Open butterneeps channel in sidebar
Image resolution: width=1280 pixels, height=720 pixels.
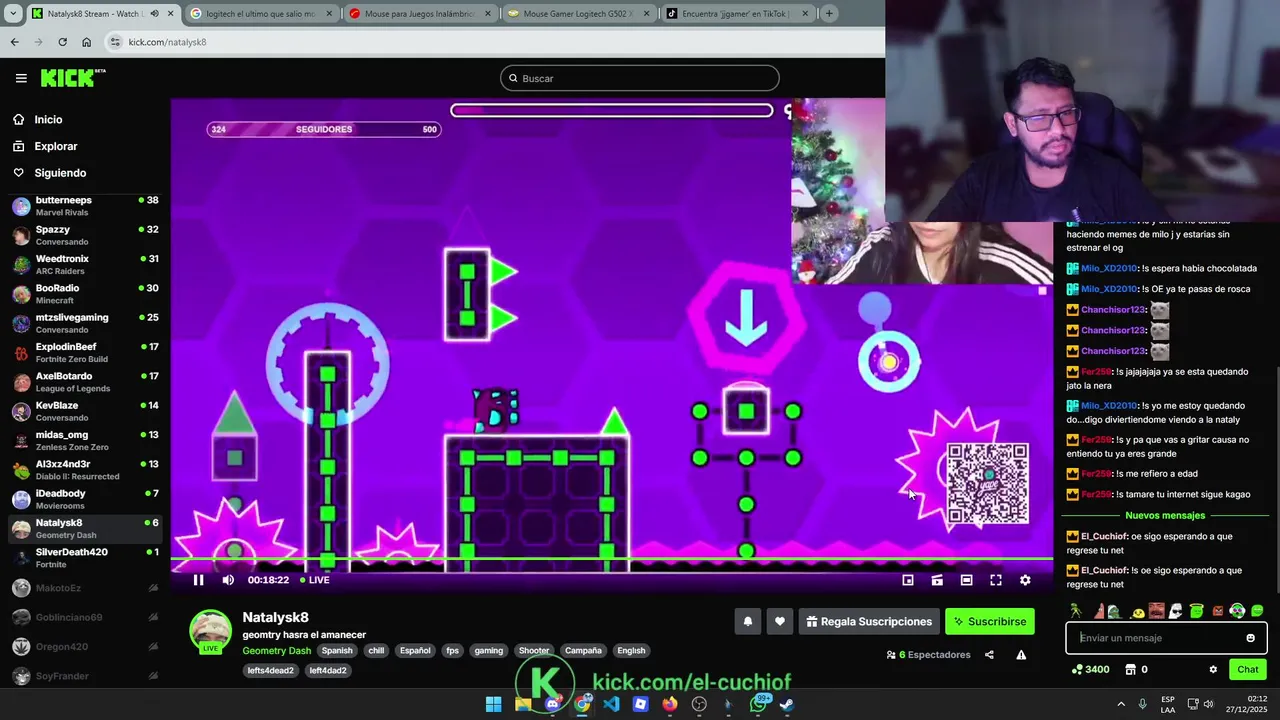click(x=85, y=206)
